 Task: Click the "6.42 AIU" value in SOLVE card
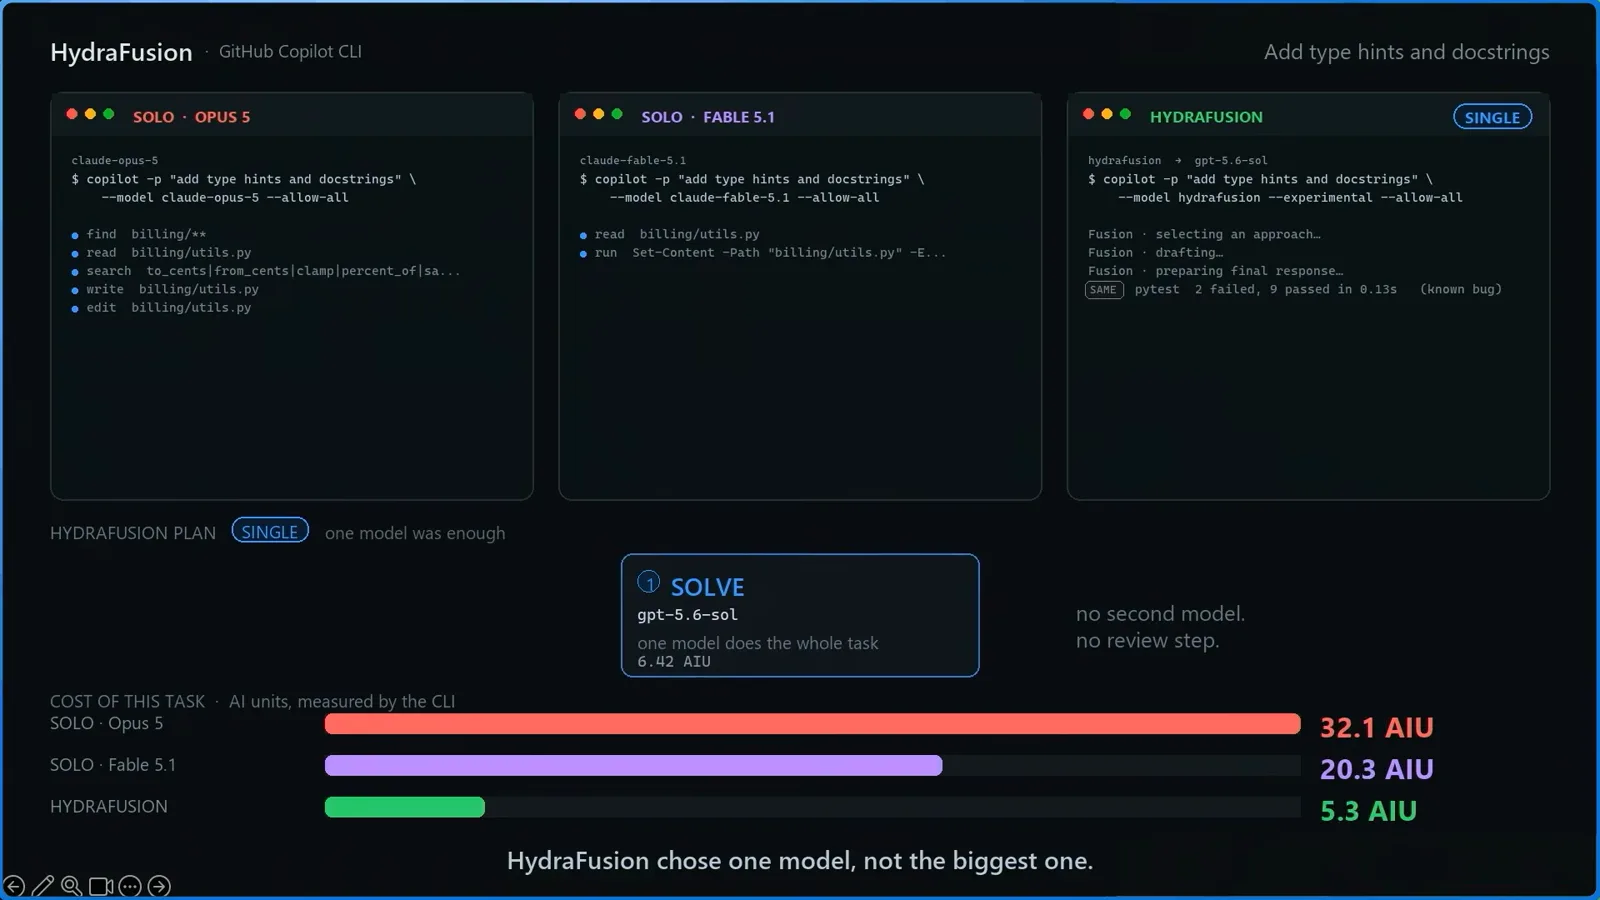674,661
